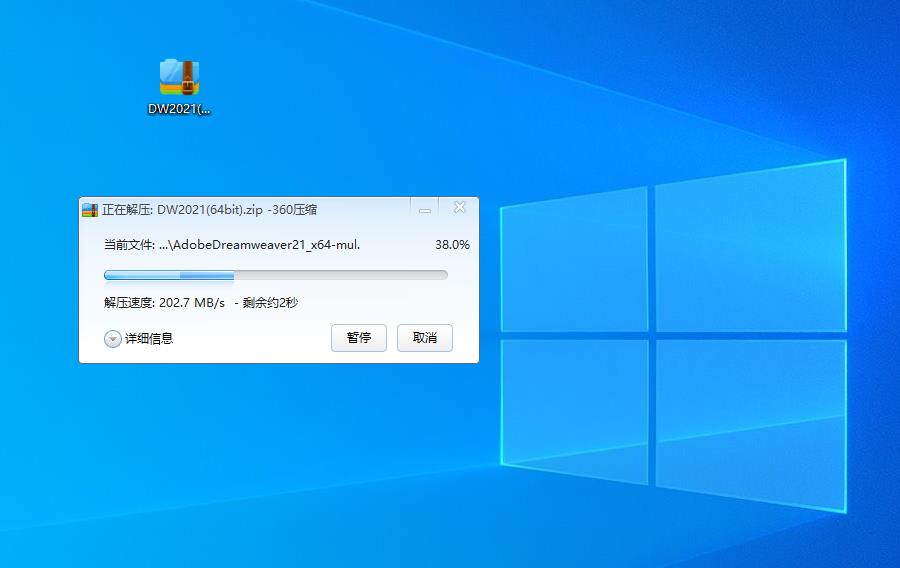
Task: Click the DW2021(... desktop icon label
Action: [x=179, y=109]
